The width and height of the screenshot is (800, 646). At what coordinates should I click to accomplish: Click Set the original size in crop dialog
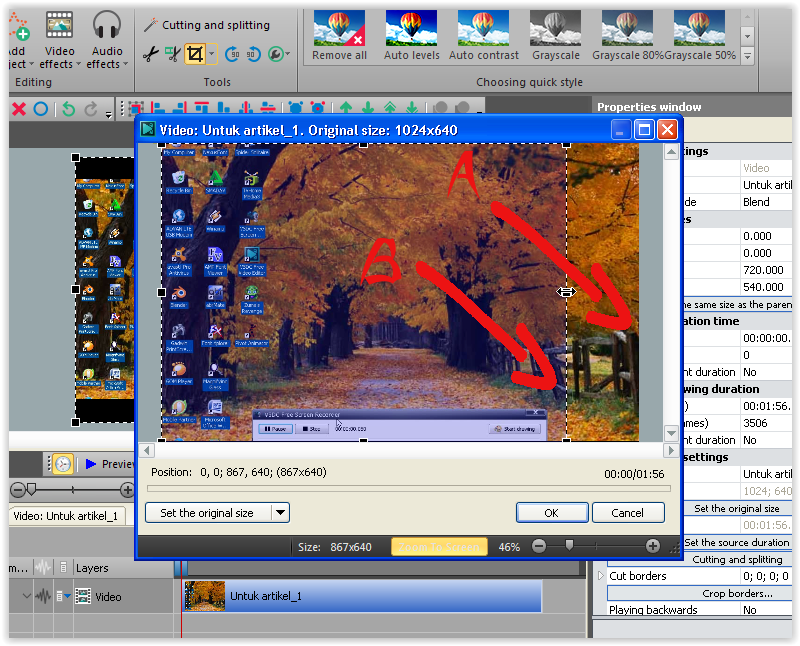click(x=207, y=513)
